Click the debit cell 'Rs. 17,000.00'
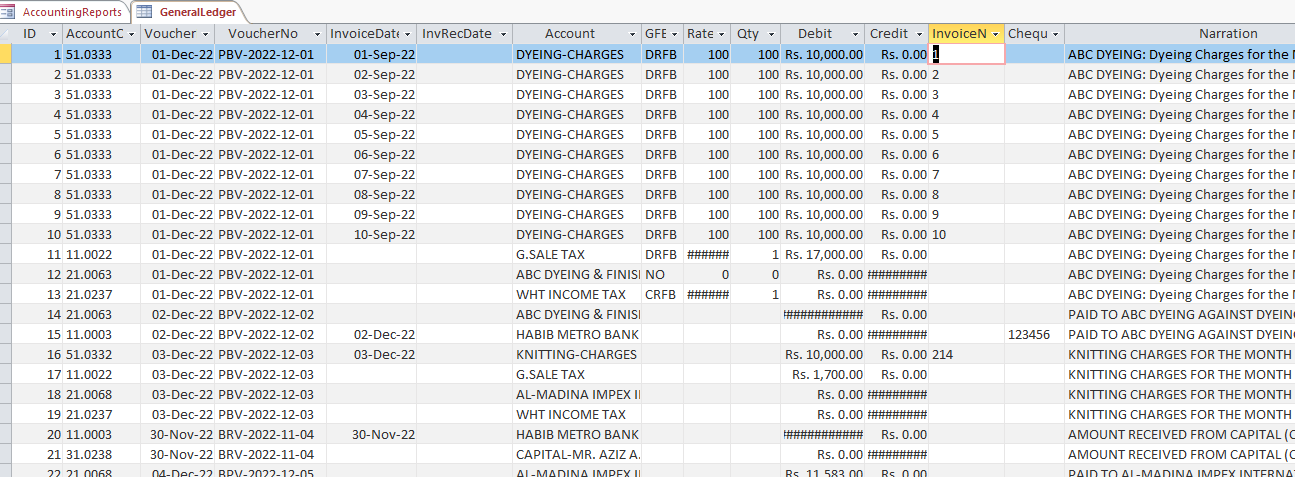This screenshot has width=1295, height=477. point(823,254)
